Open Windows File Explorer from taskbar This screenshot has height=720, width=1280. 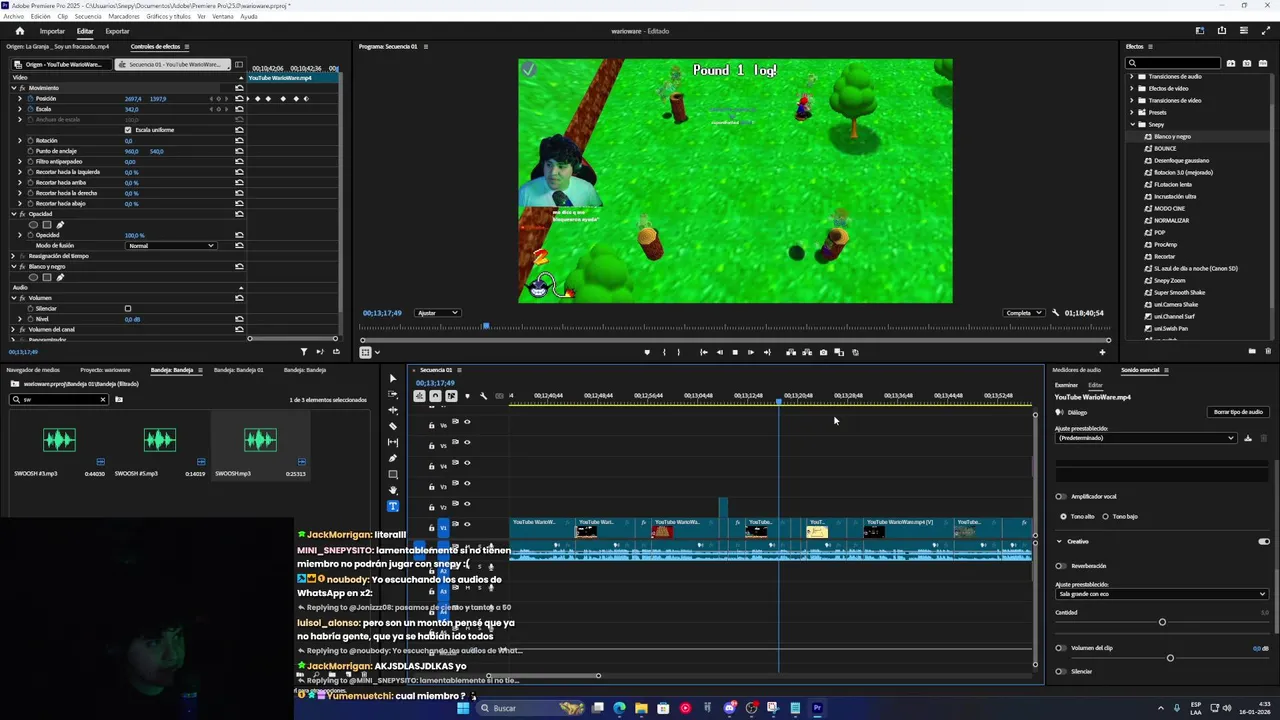click(641, 708)
